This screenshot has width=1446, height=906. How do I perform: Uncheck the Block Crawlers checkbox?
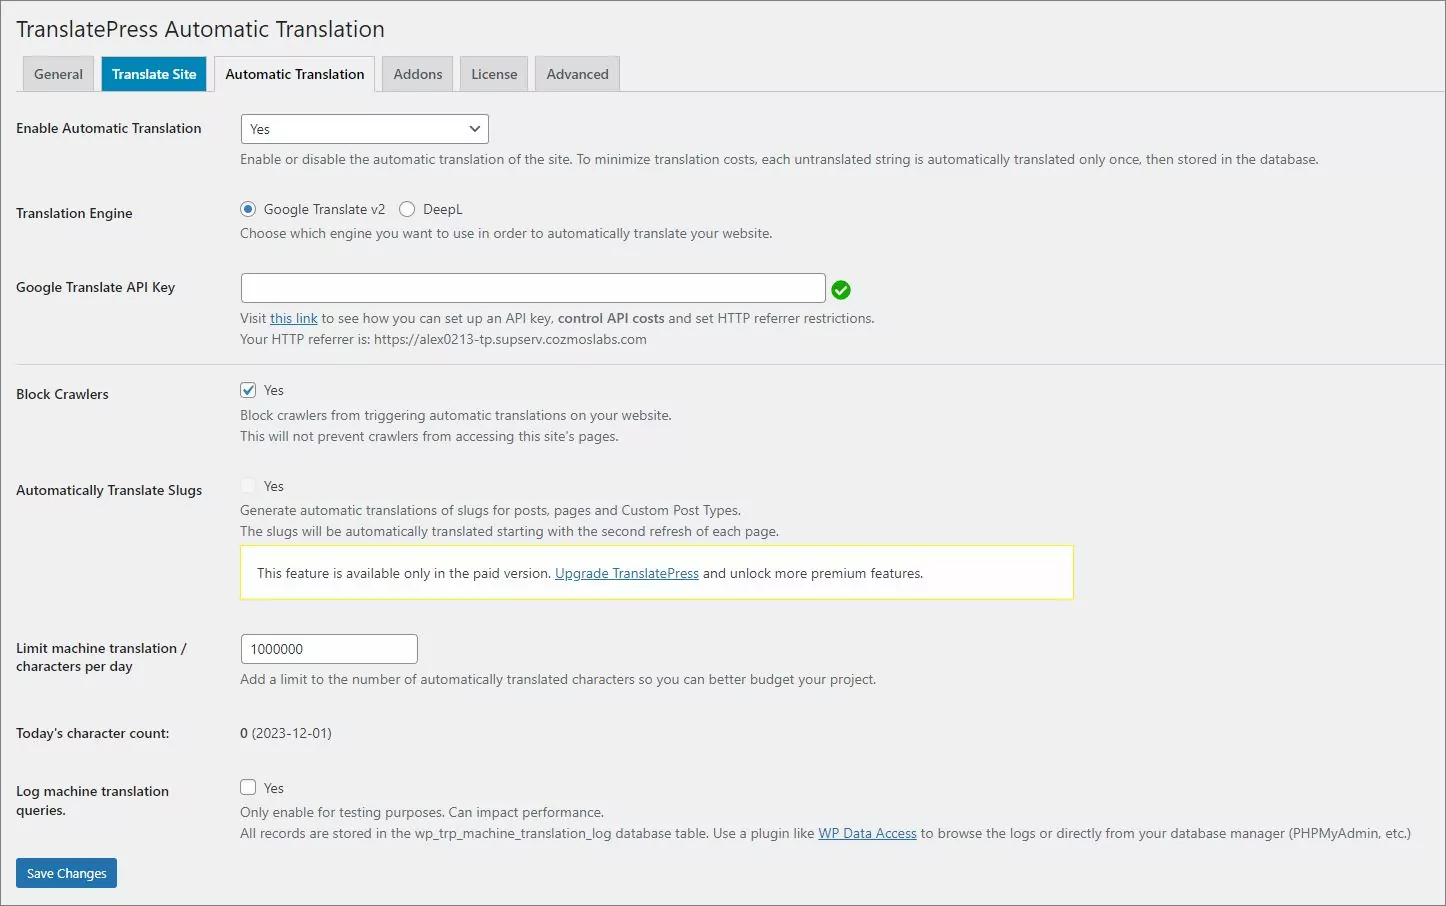[248, 390]
